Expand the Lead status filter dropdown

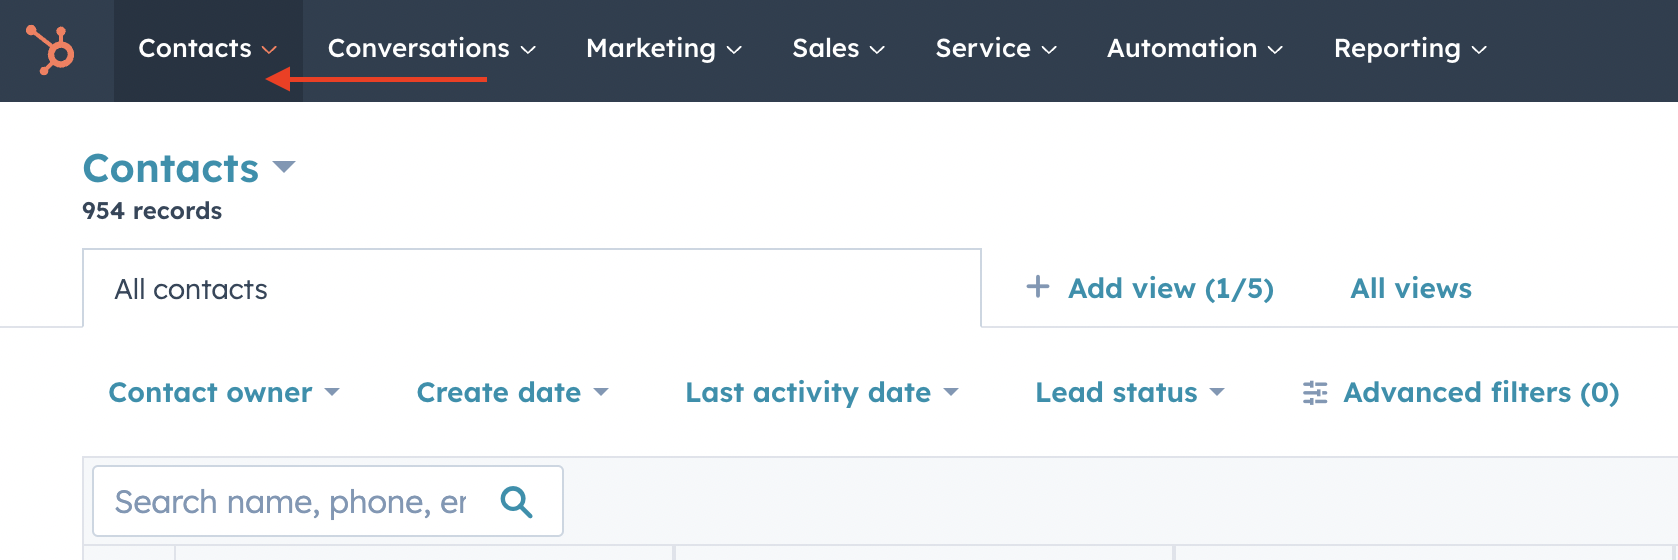tap(1129, 393)
